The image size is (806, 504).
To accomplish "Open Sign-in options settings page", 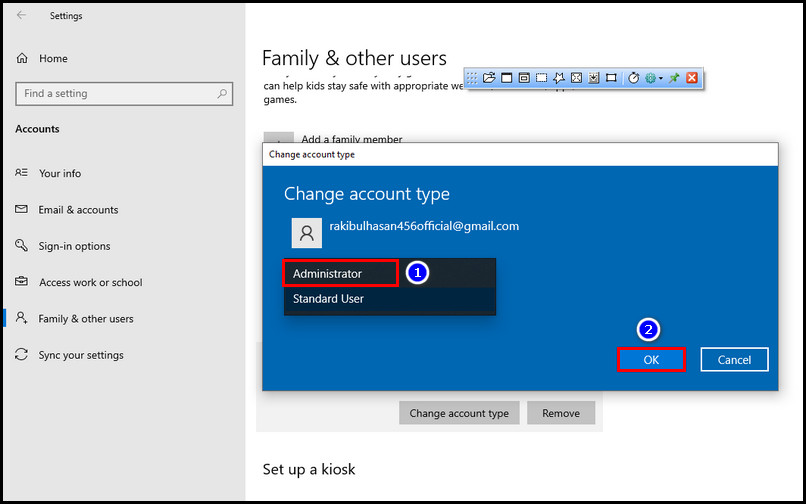I will pyautogui.click(x=74, y=246).
